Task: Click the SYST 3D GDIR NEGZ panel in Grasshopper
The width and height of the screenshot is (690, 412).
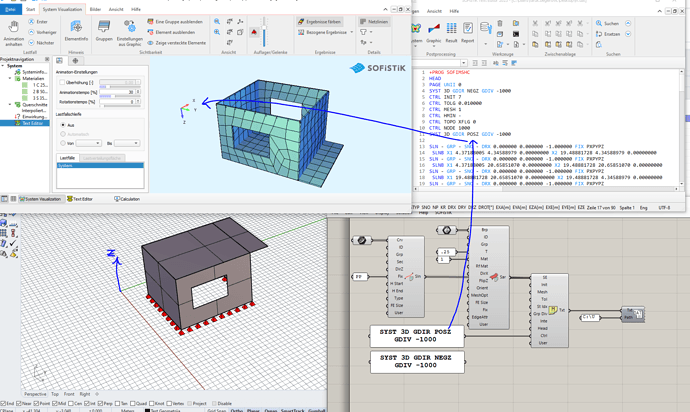Action: tap(417, 362)
